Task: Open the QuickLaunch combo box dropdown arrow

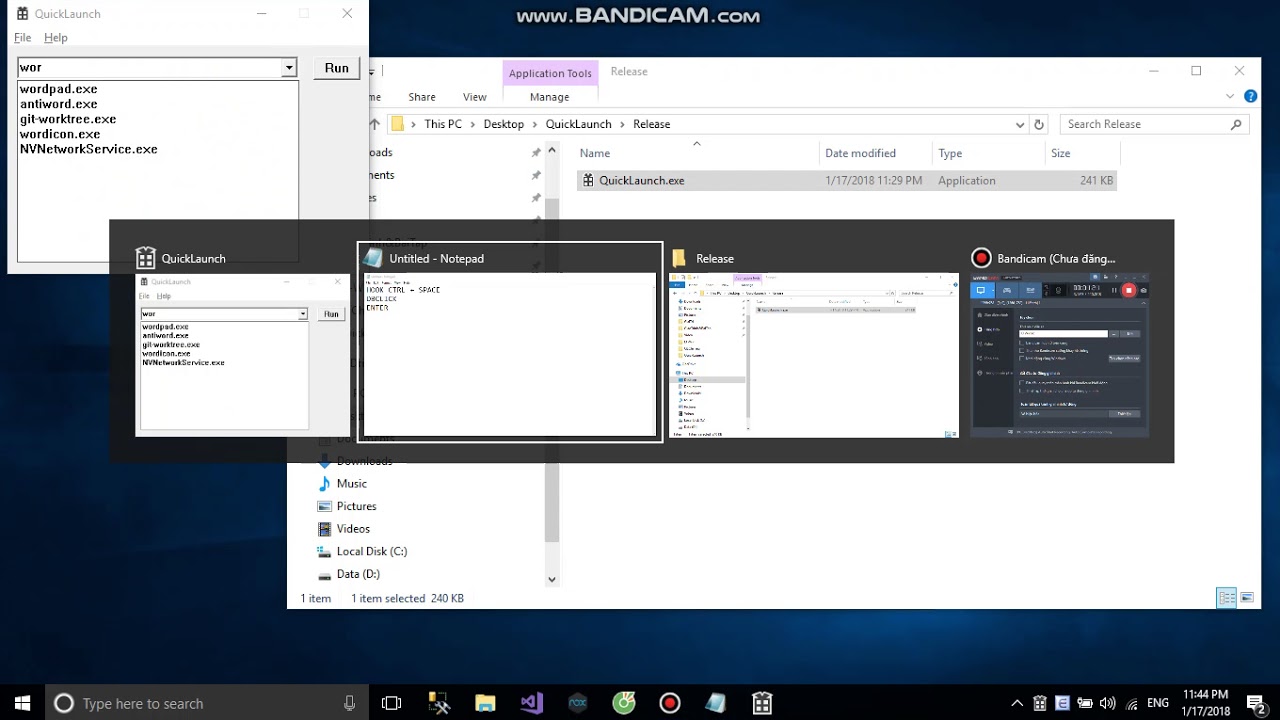Action: 289,68
